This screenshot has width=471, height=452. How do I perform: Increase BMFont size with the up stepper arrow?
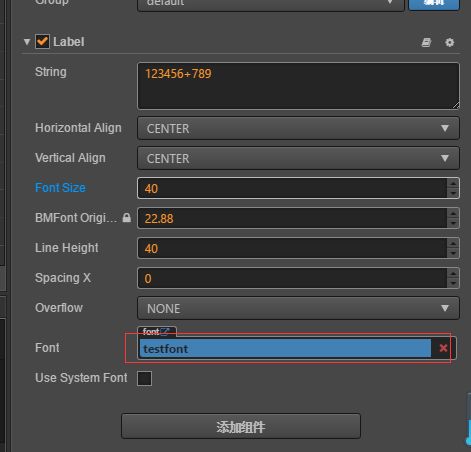pos(453,214)
